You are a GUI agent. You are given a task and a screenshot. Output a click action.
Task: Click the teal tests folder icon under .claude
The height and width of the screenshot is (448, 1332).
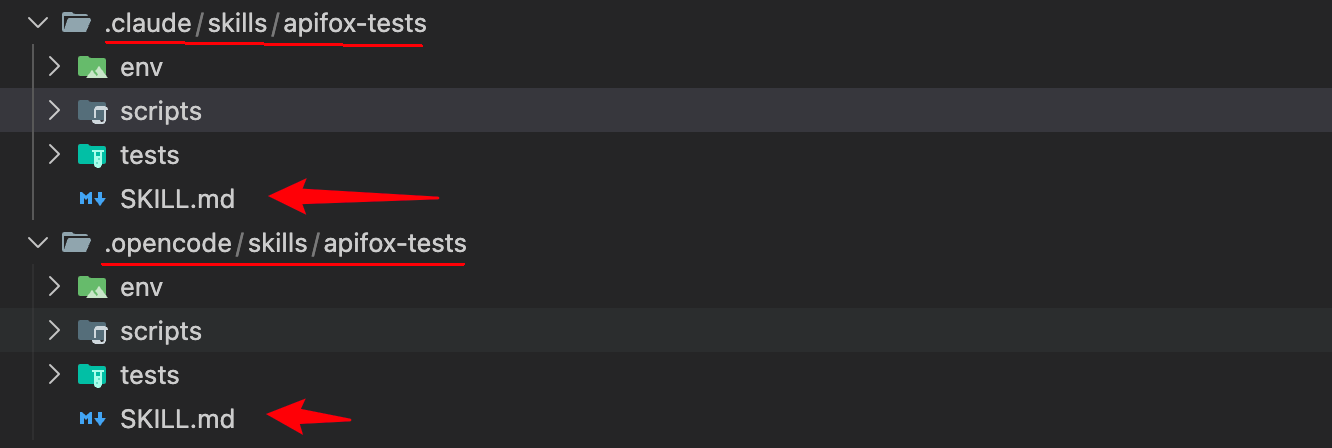[92, 155]
